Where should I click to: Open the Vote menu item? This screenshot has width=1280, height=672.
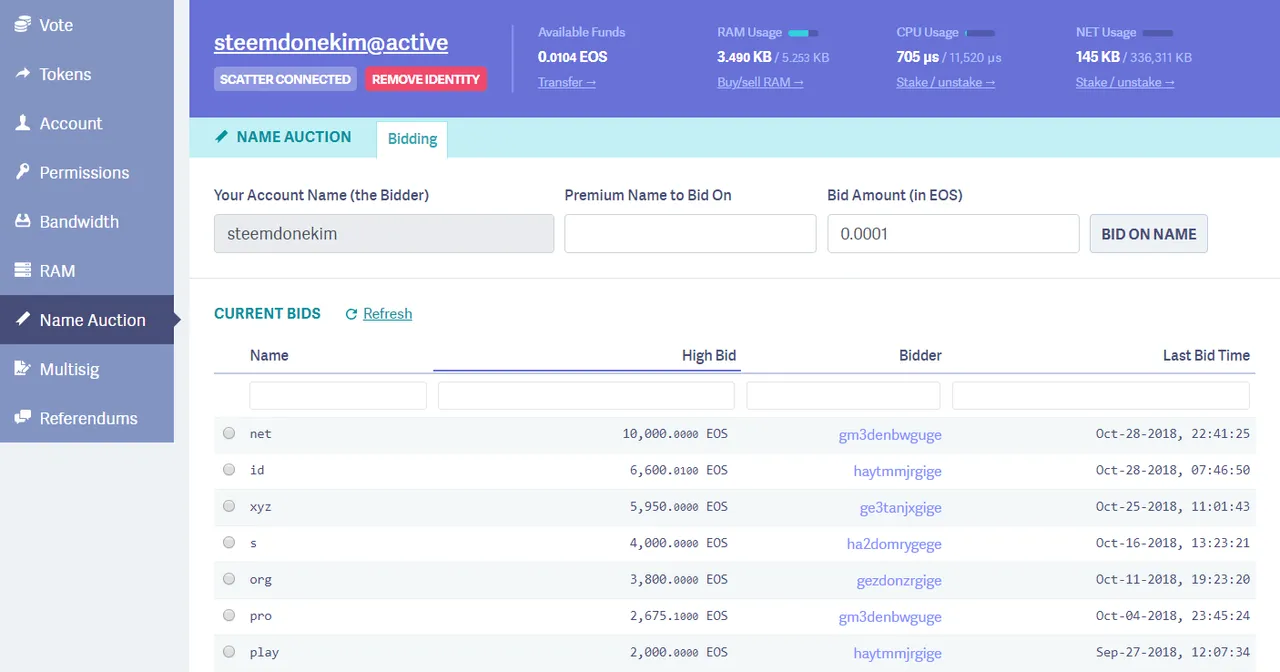87,25
